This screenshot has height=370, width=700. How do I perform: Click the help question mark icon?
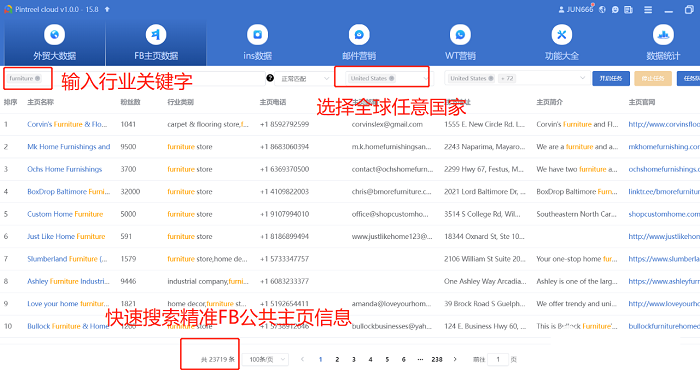[x=270, y=78]
